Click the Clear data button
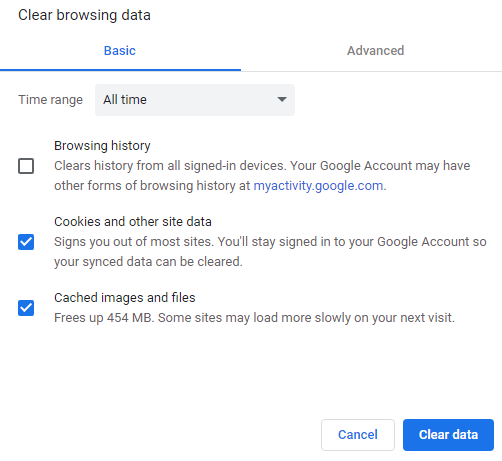The height and width of the screenshot is (461, 502). [x=448, y=435]
